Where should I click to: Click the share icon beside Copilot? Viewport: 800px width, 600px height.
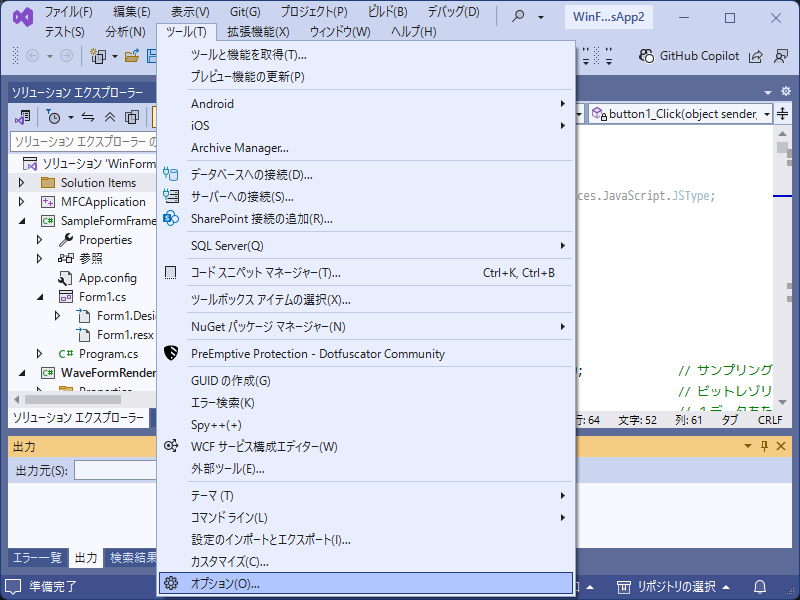click(x=756, y=56)
